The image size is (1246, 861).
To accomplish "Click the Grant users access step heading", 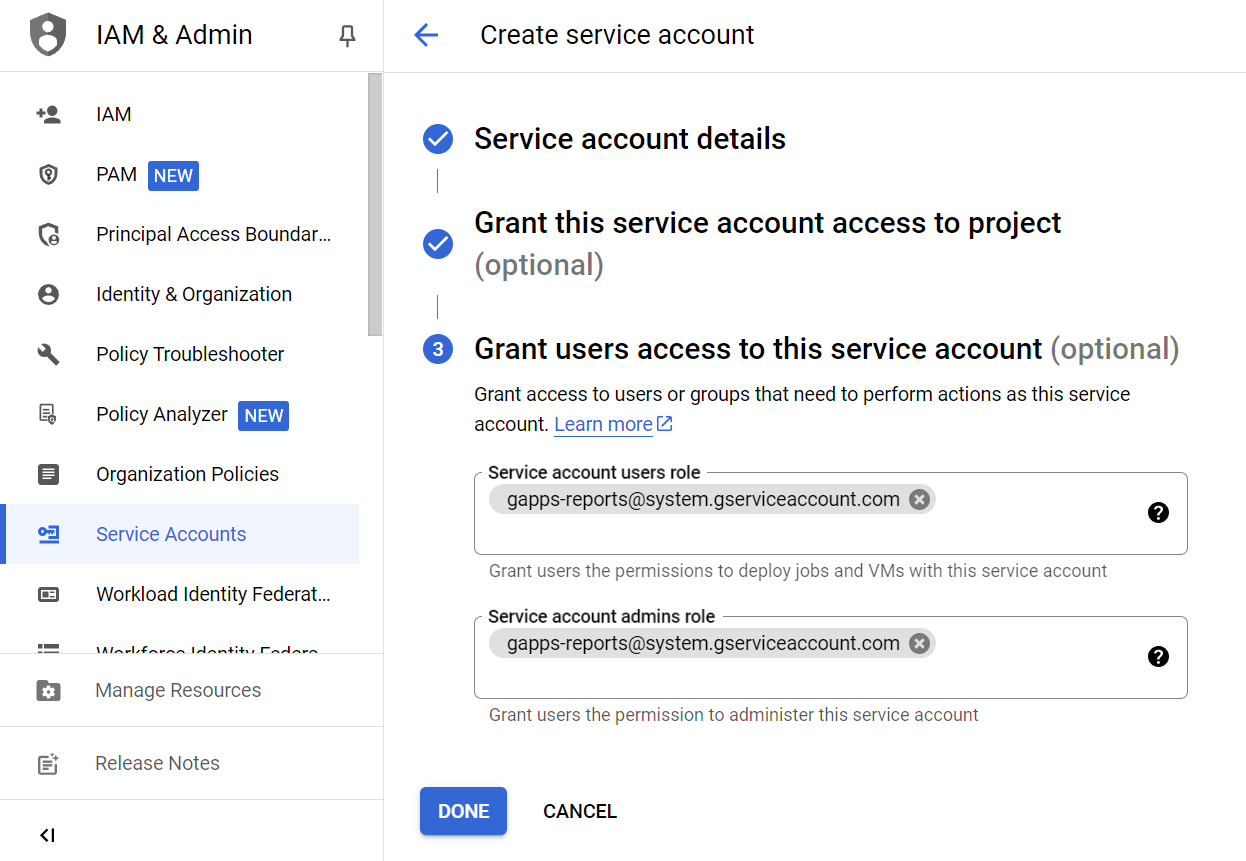I will [826, 349].
